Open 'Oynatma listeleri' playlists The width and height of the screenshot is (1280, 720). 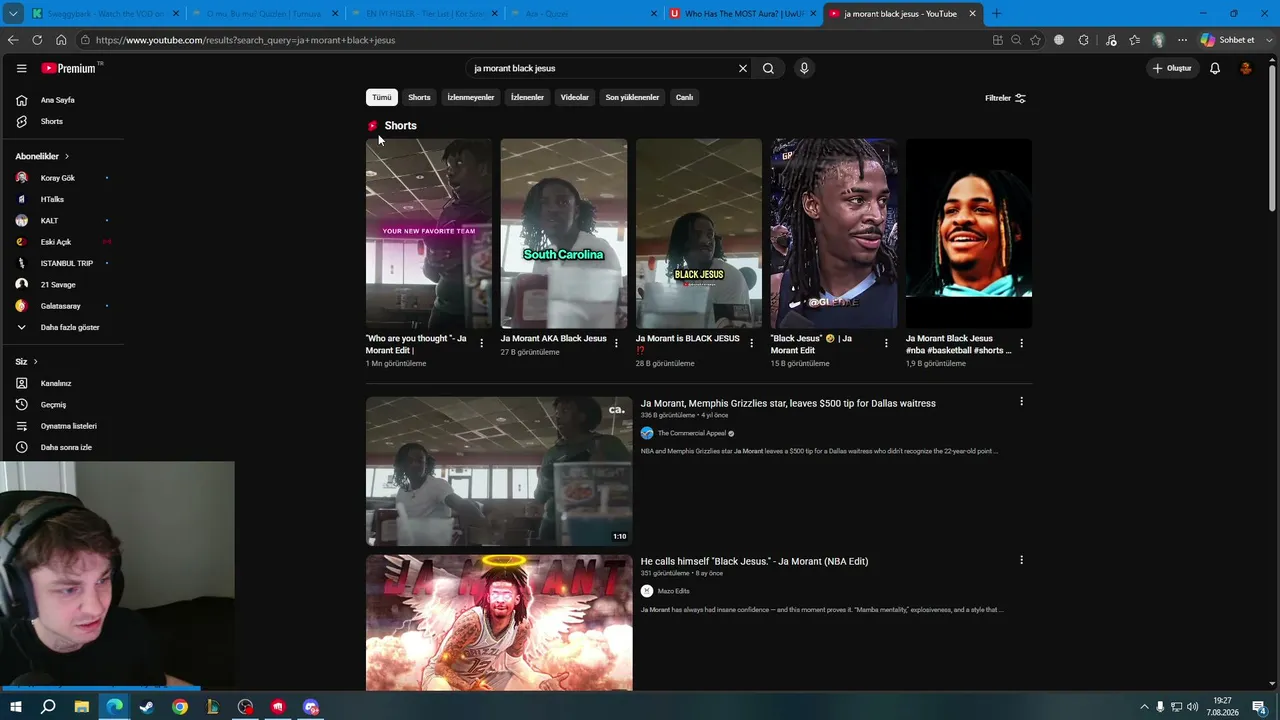[62, 426]
